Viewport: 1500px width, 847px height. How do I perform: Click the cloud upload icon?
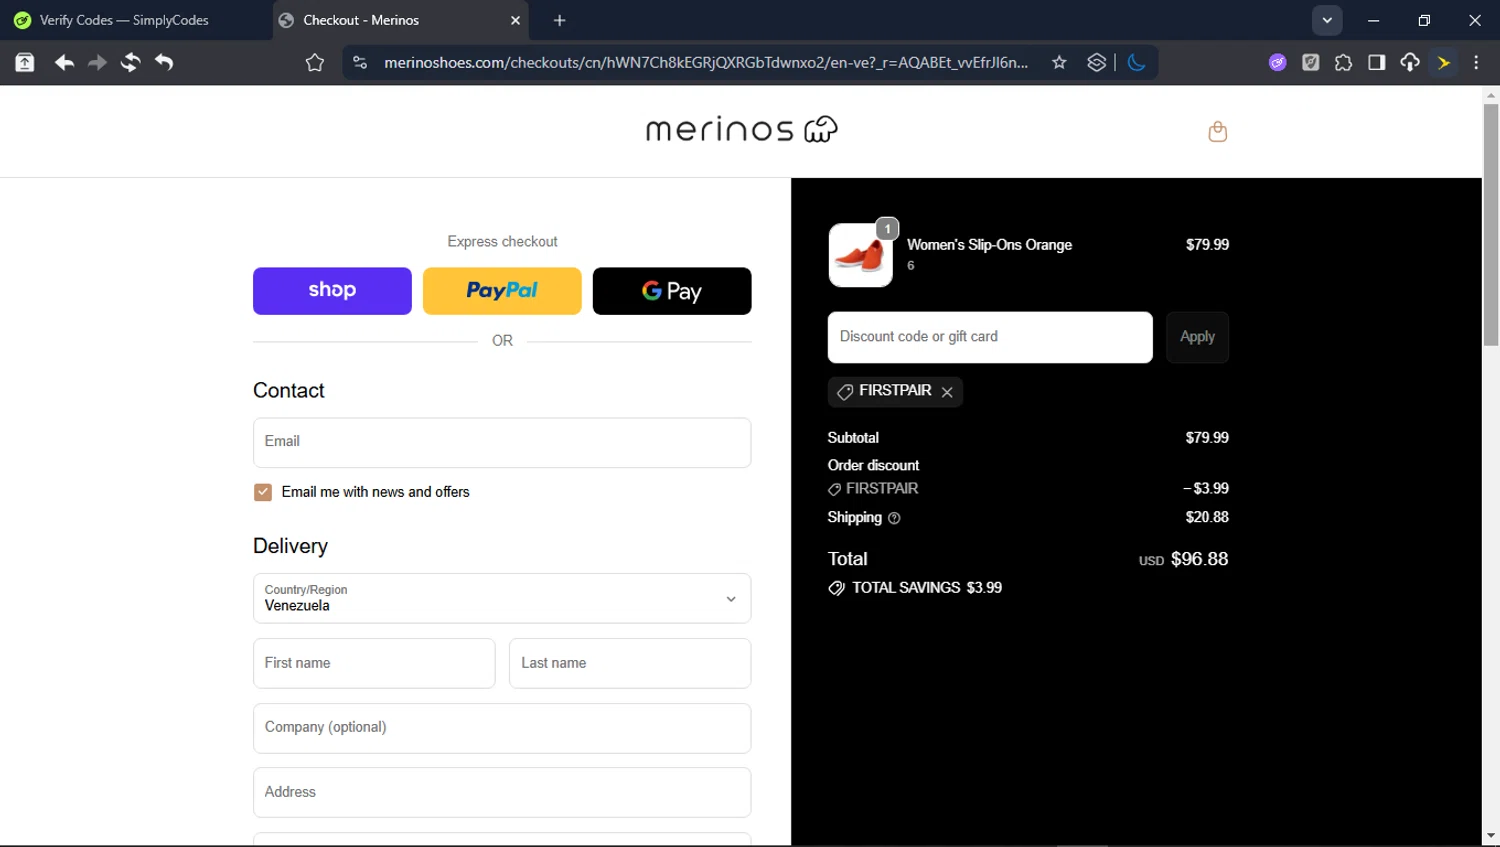pos(1410,63)
